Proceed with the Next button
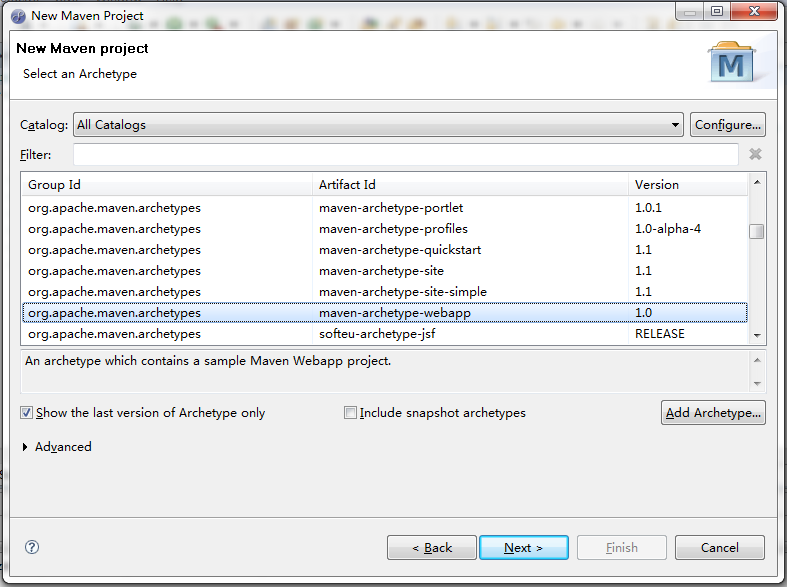787x587 pixels. tap(524, 547)
